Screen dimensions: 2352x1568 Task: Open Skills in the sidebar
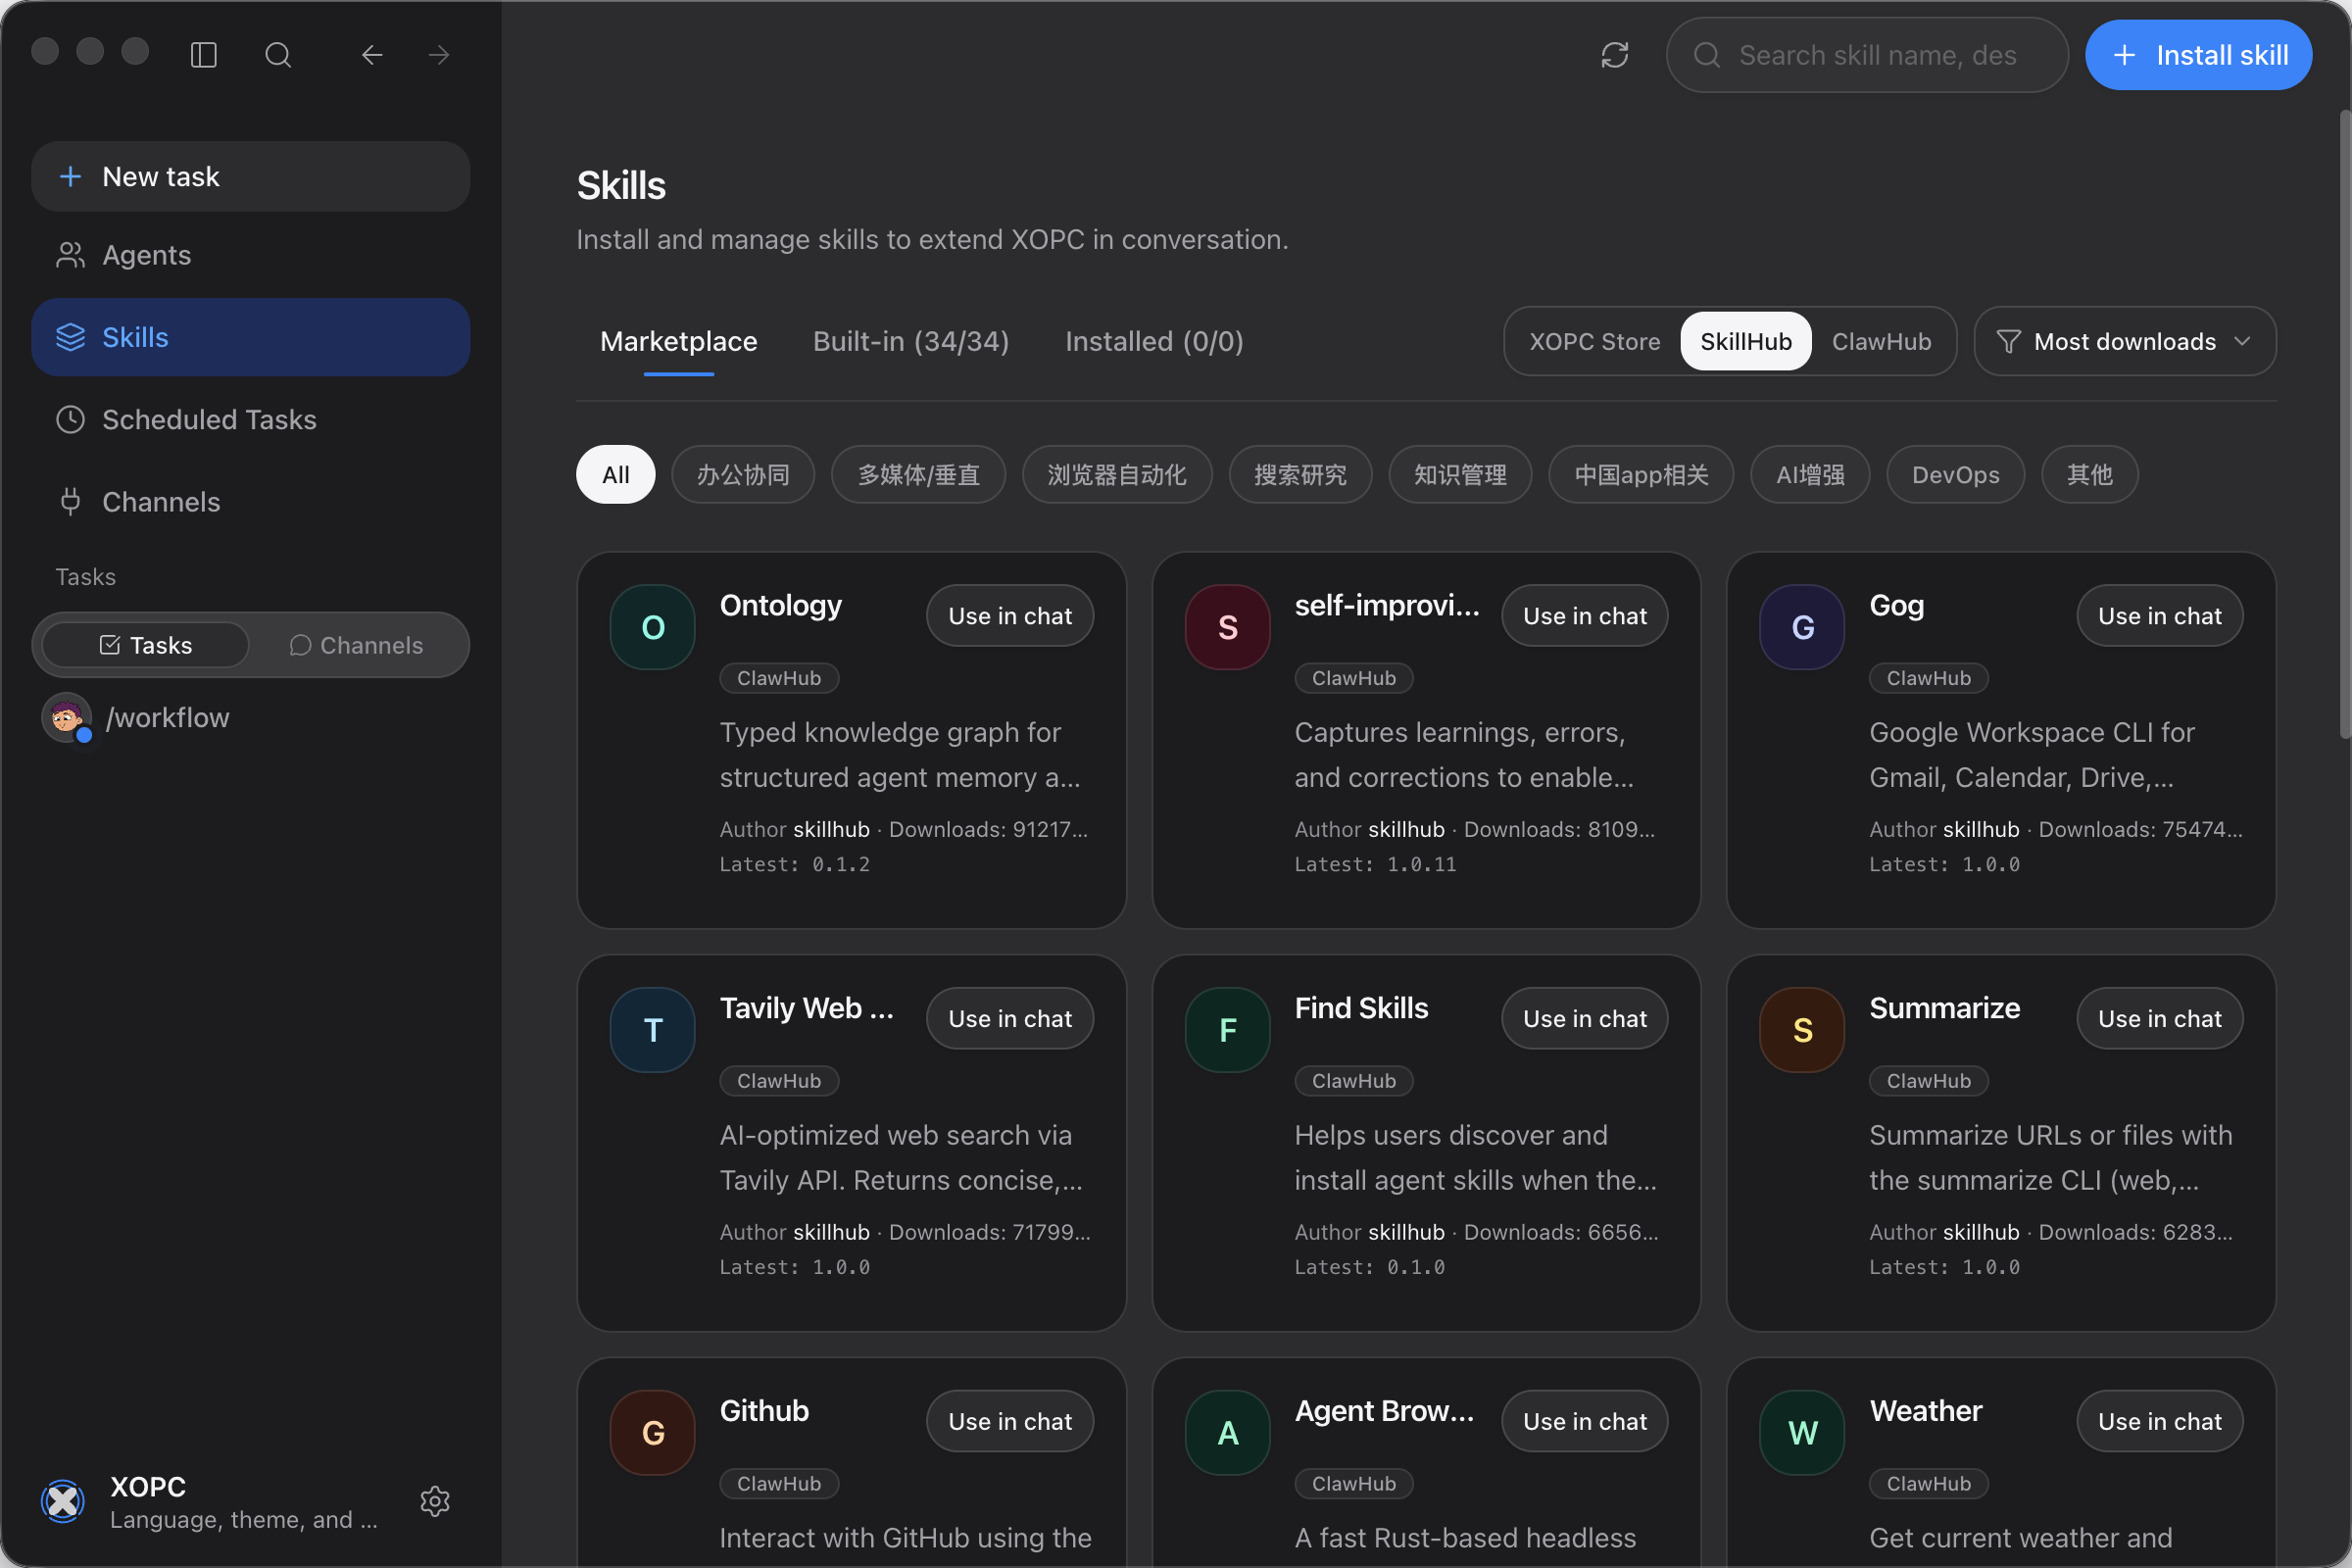click(x=251, y=337)
